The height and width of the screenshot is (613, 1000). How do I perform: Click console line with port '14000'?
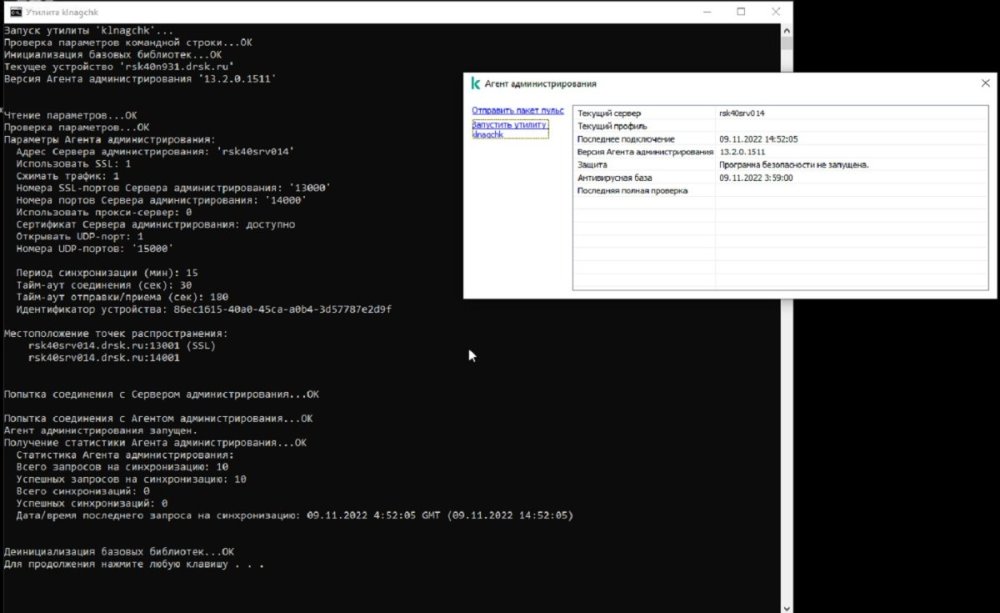click(x=161, y=200)
